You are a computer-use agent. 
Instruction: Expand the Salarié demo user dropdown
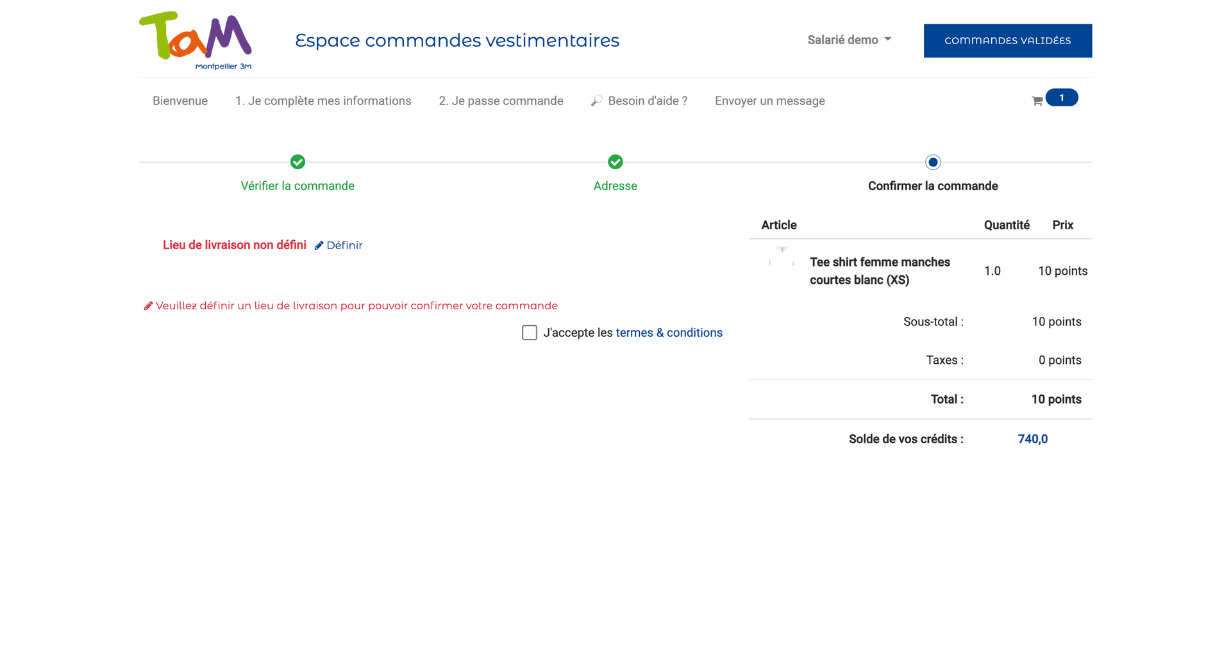(849, 40)
